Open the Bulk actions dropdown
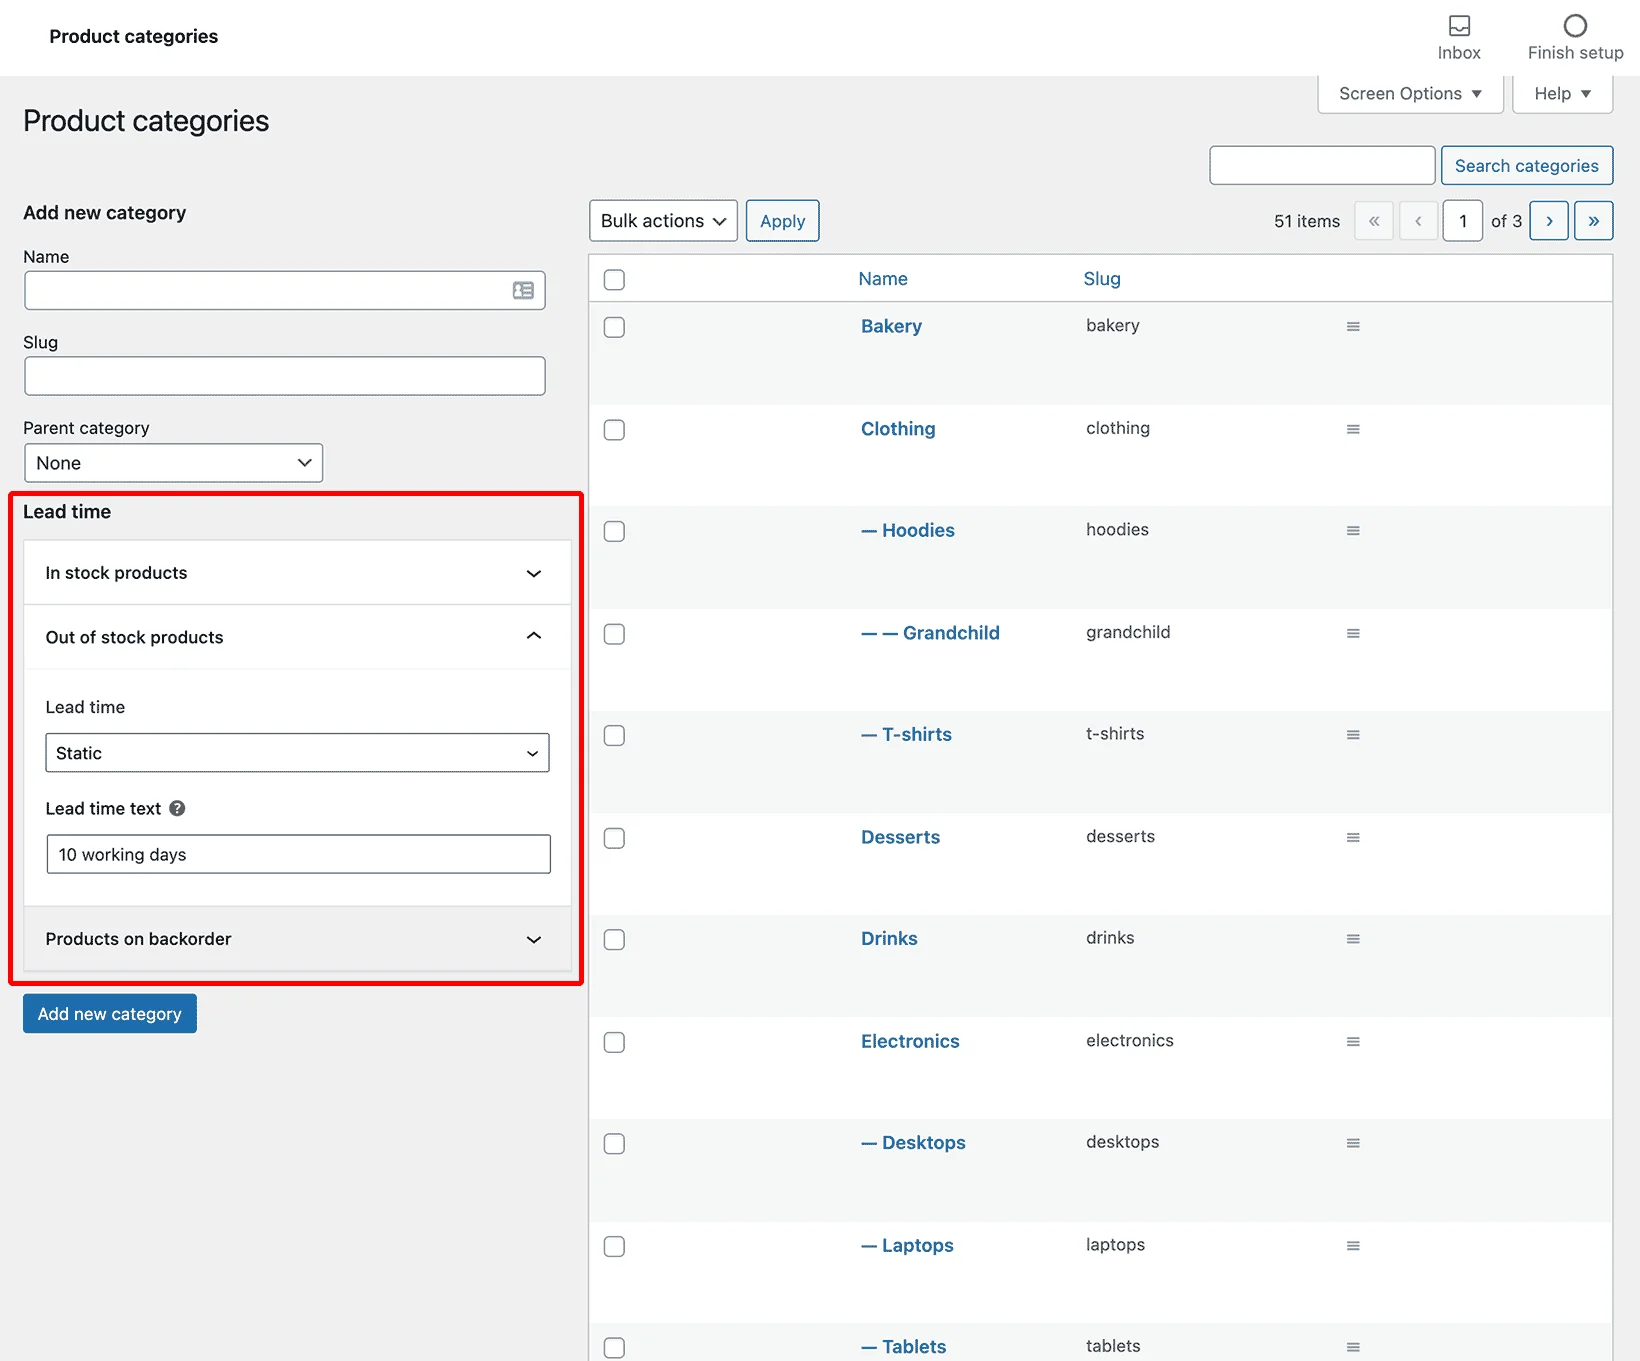Screen dimensions: 1640x1361 point(662,220)
